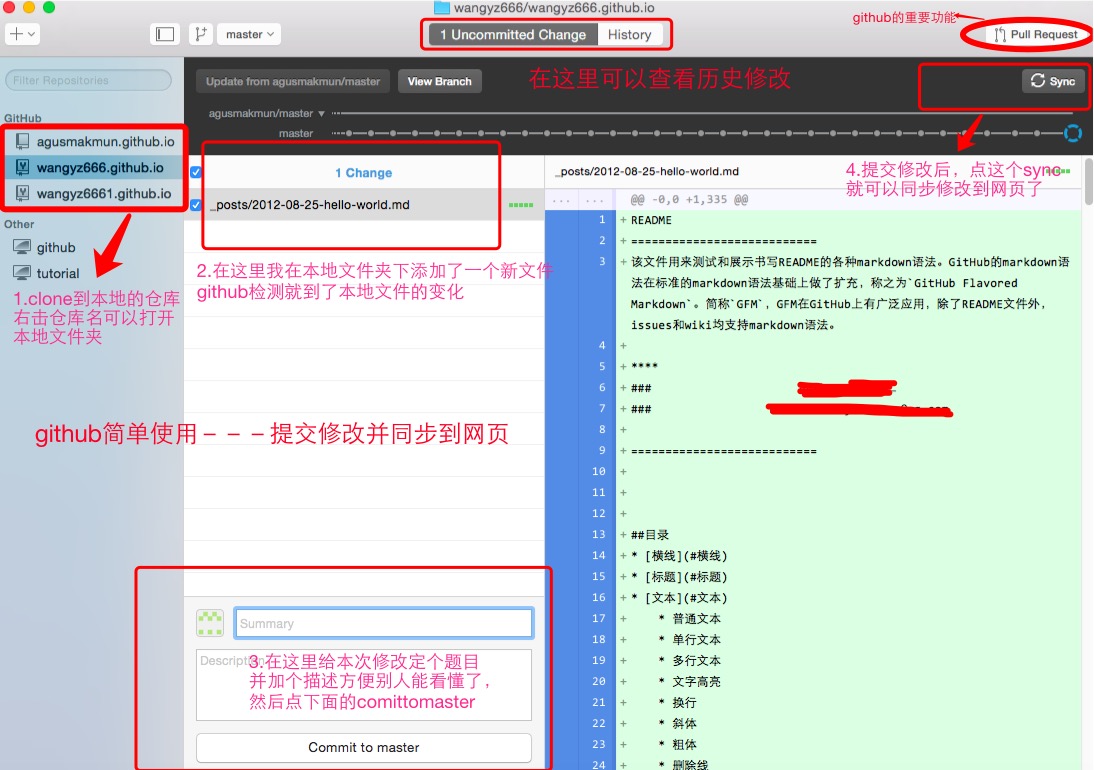1094x770 pixels.
Task: Click the Commit to master button
Action: (364, 748)
